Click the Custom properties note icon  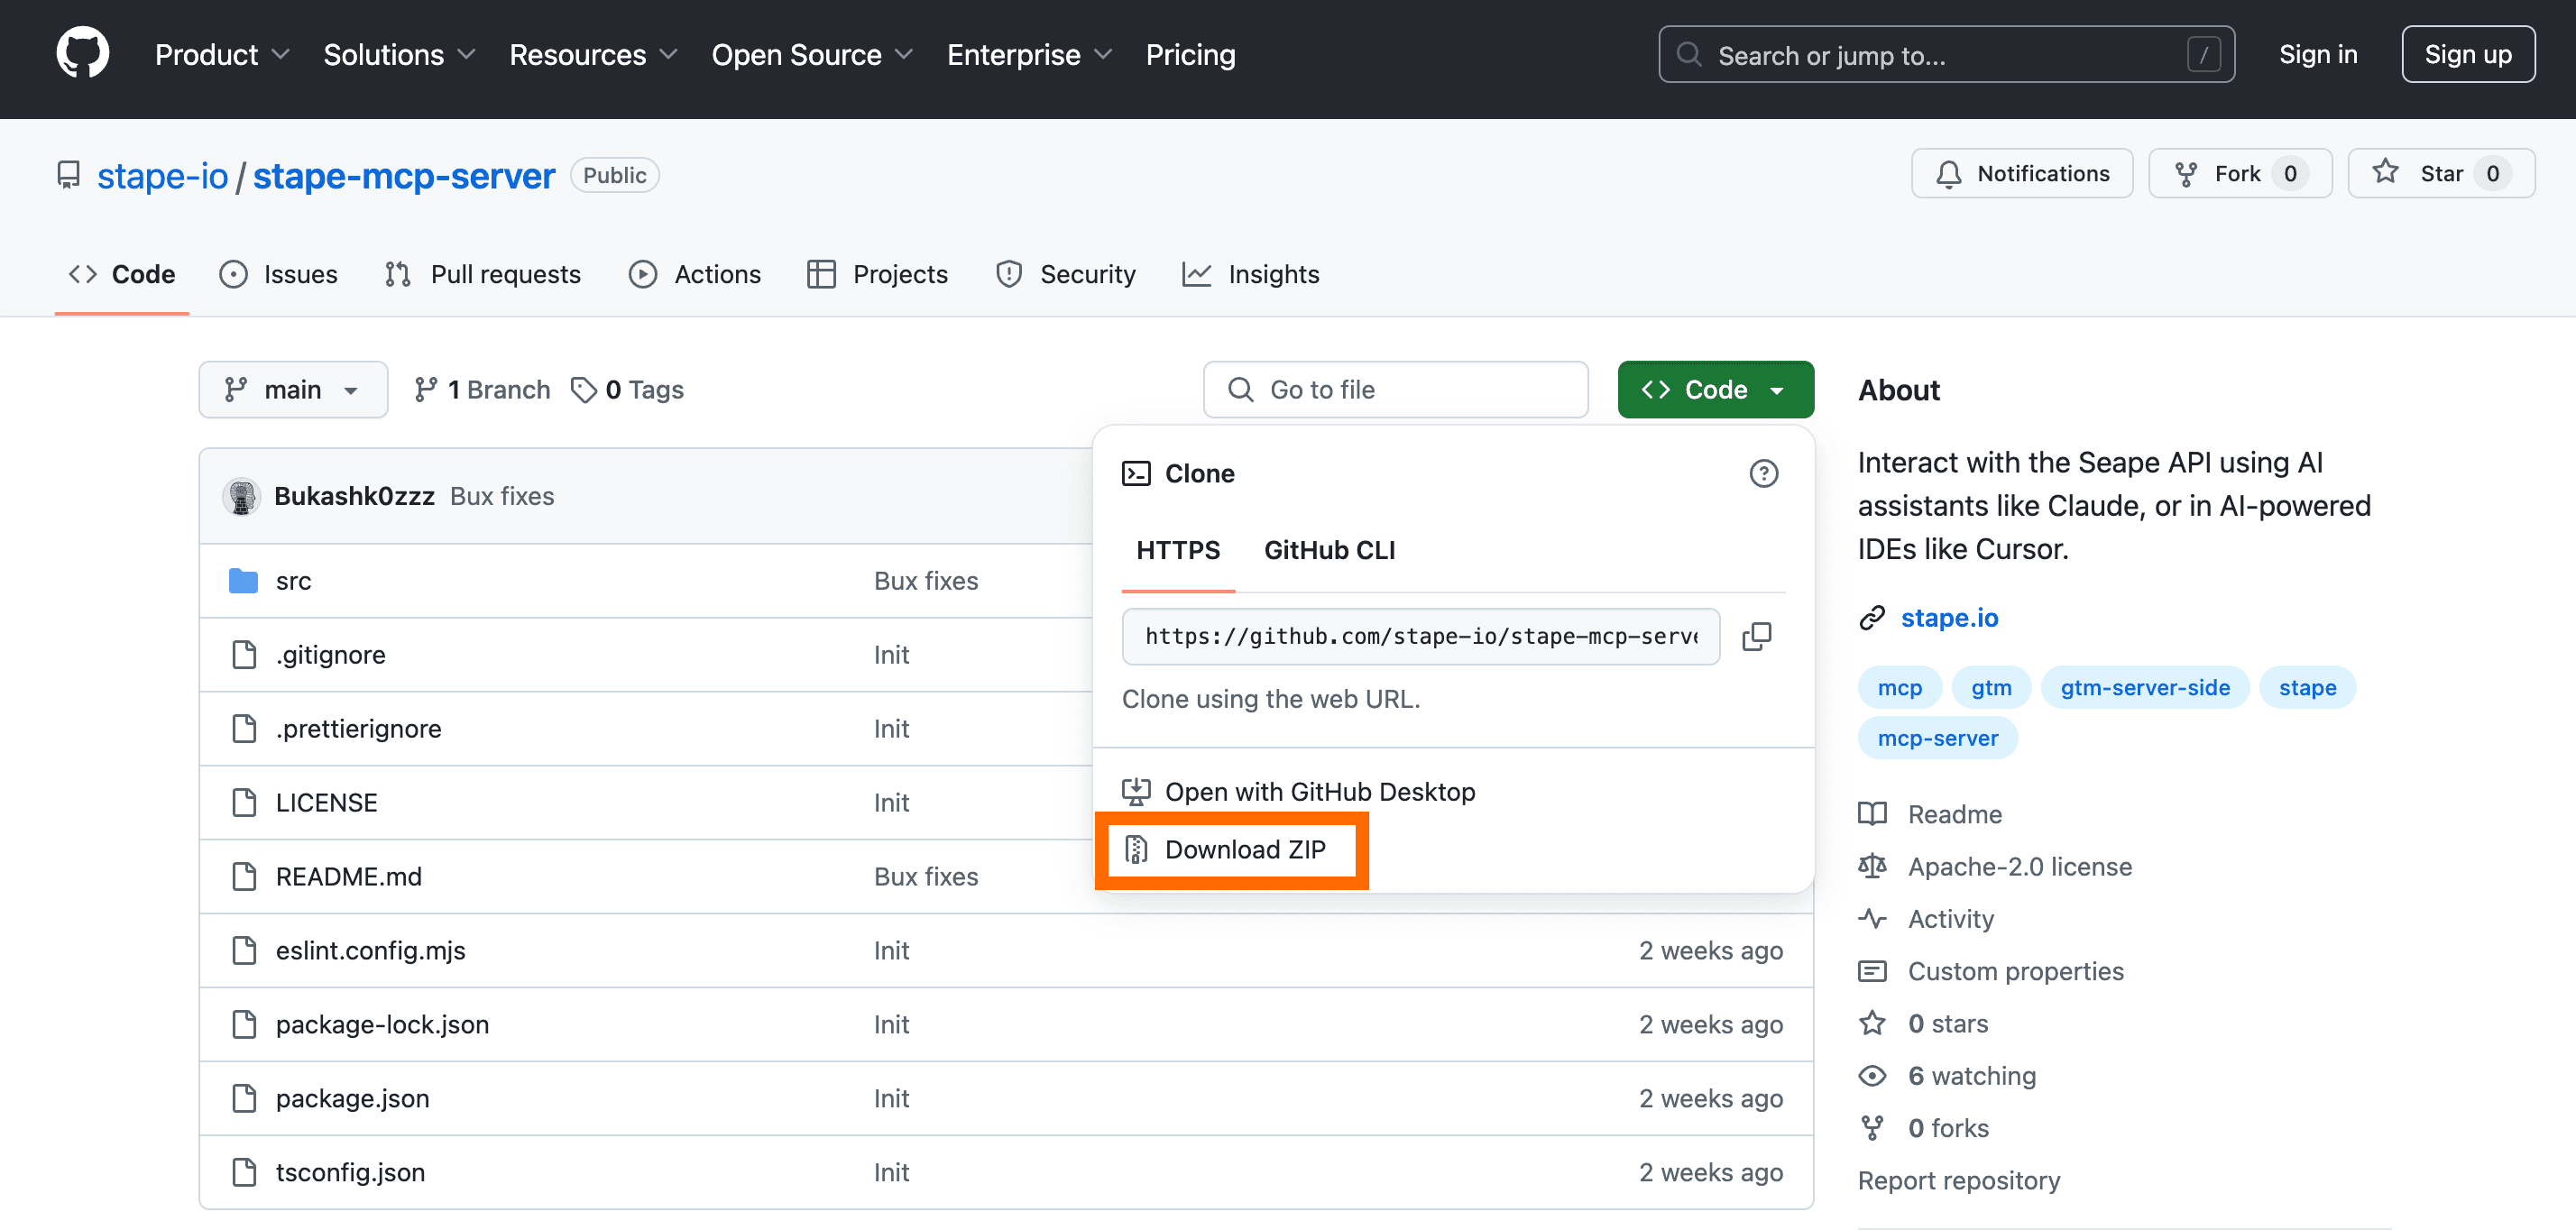pyautogui.click(x=1872, y=971)
